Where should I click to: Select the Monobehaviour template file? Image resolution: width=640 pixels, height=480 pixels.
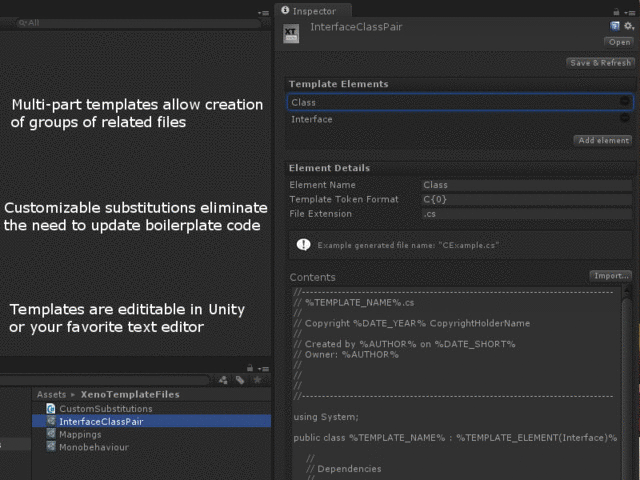[x=92, y=447]
